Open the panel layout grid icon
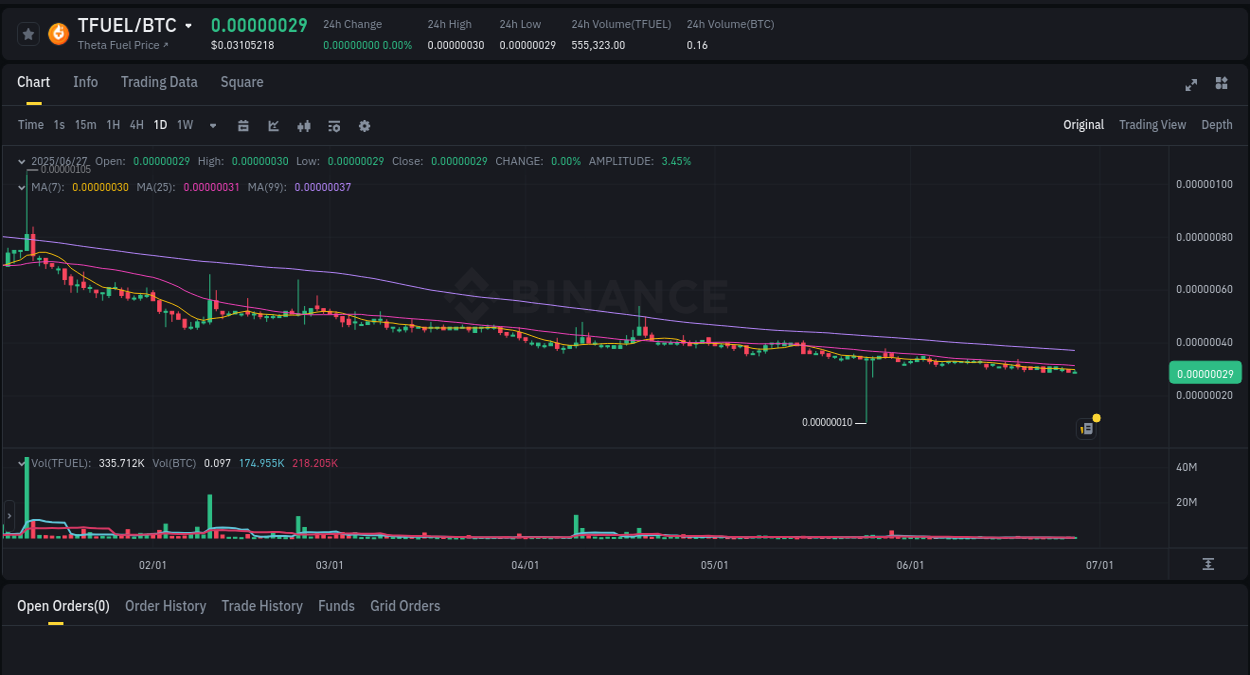Image resolution: width=1250 pixels, height=675 pixels. [x=1221, y=84]
